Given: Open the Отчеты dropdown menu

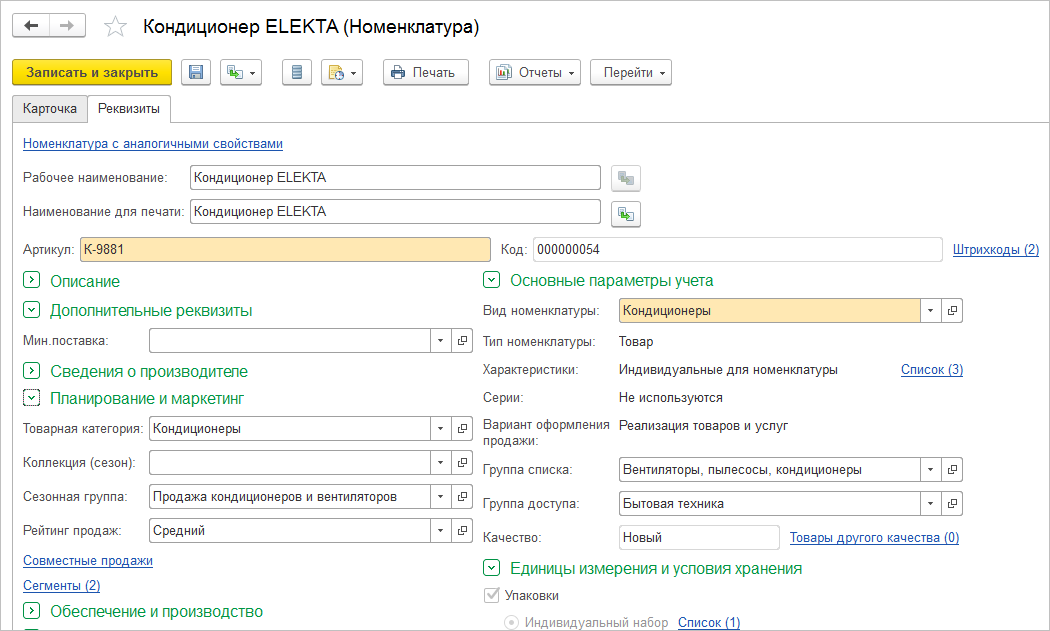Looking at the screenshot, I should point(535,72).
